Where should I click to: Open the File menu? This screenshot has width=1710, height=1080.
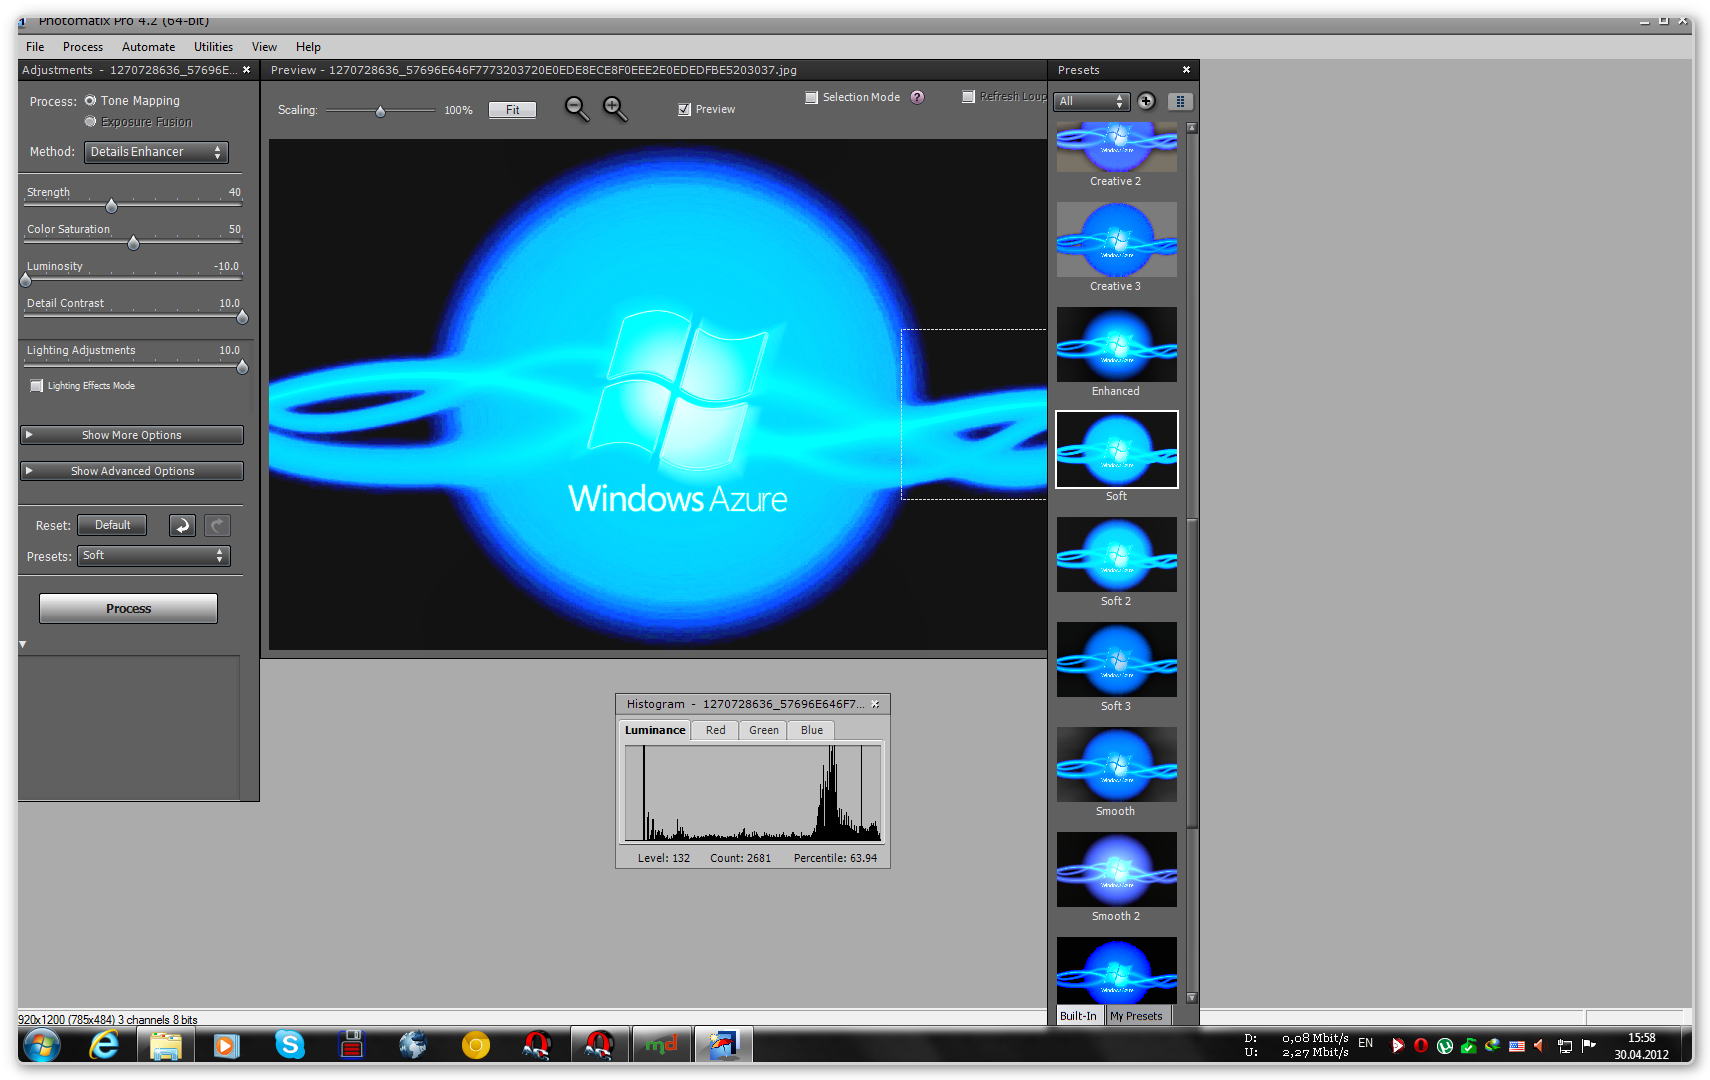35,47
